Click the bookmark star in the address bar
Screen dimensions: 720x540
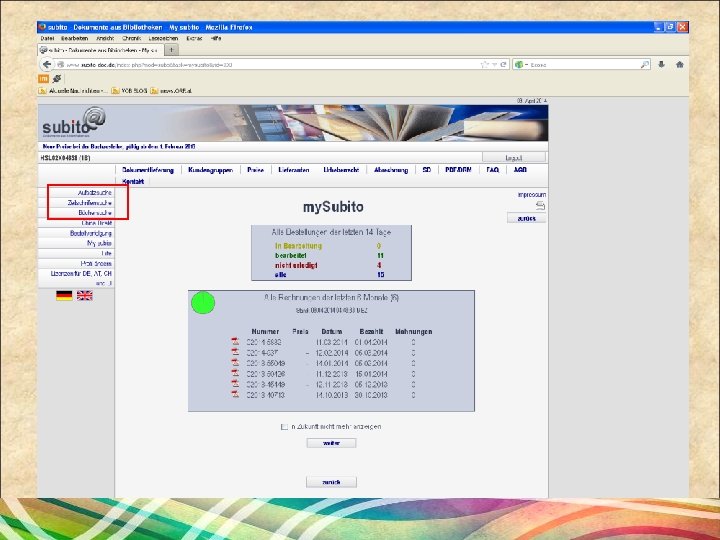pos(484,64)
